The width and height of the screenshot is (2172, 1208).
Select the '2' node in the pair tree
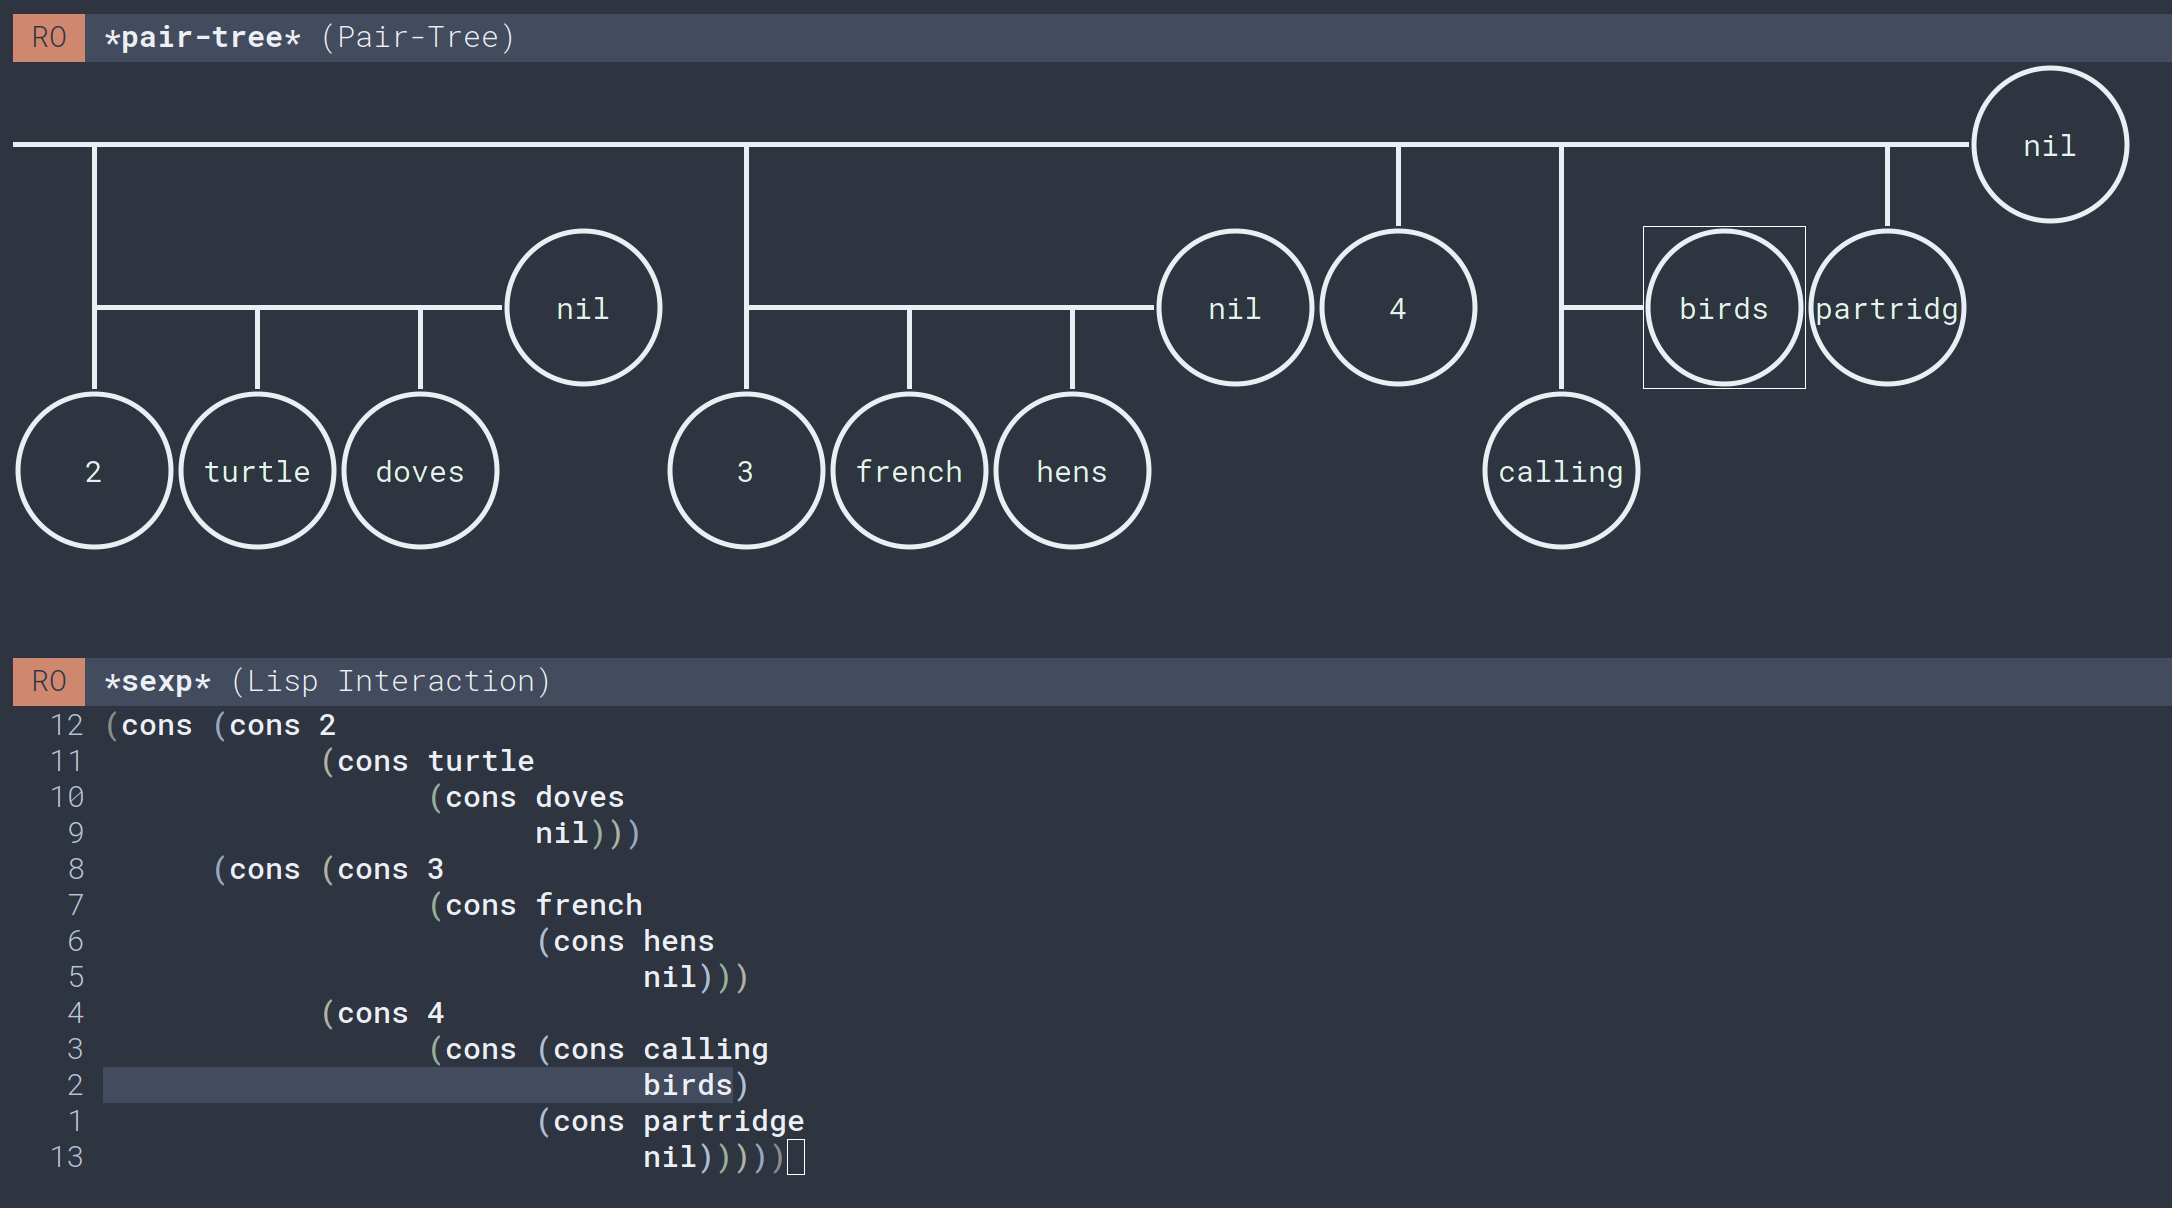click(94, 471)
